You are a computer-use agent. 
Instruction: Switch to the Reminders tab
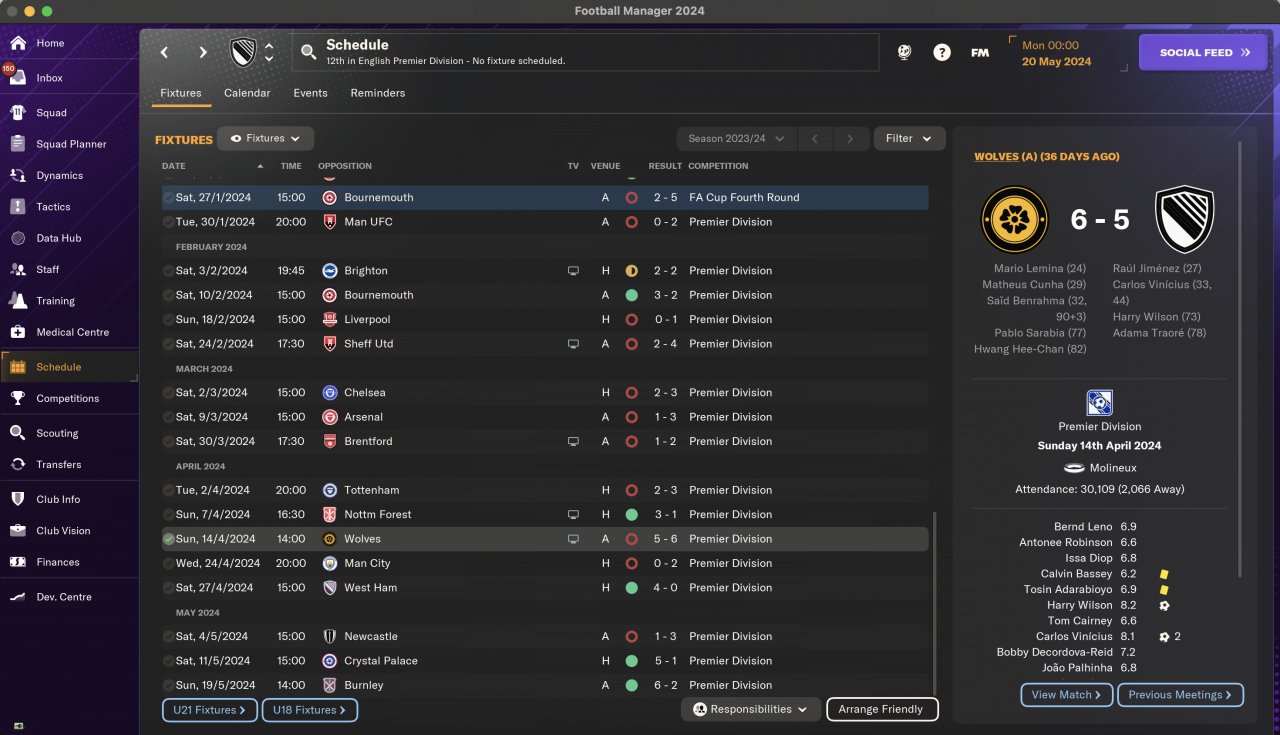click(378, 93)
